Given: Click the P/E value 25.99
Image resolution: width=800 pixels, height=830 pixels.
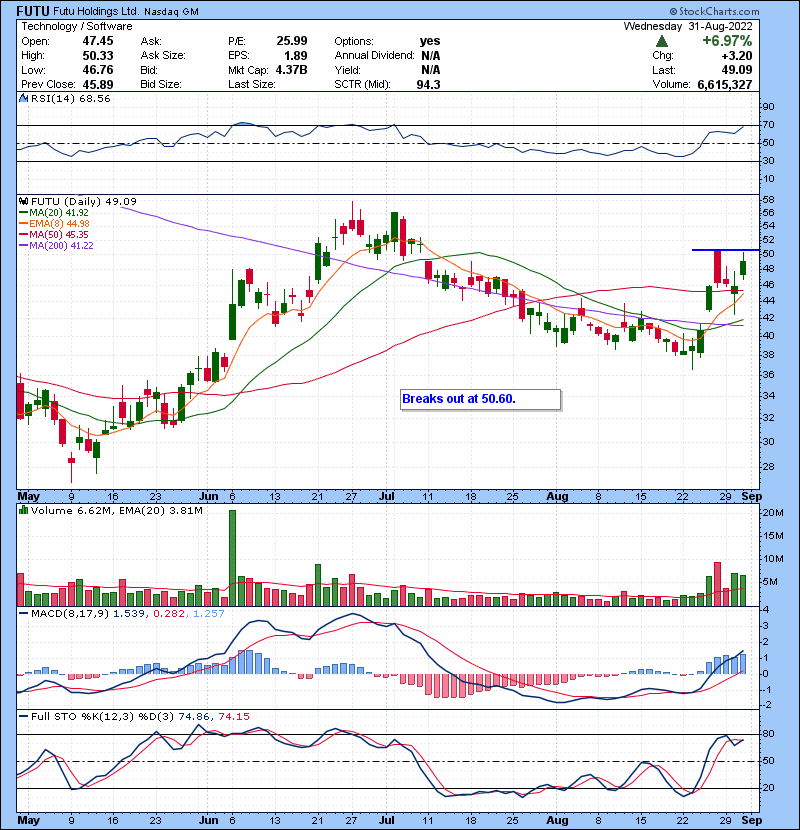Looking at the screenshot, I should point(292,41).
